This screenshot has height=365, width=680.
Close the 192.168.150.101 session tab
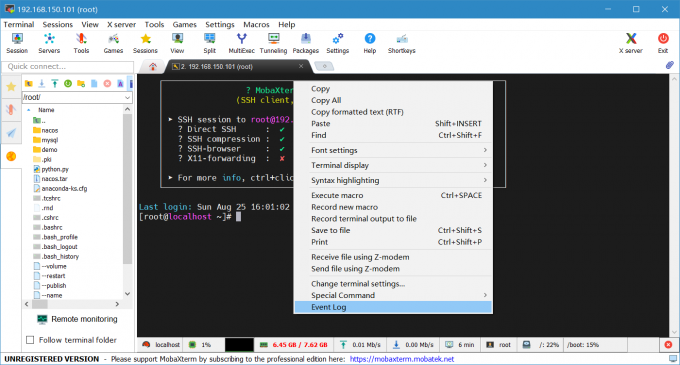point(301,66)
